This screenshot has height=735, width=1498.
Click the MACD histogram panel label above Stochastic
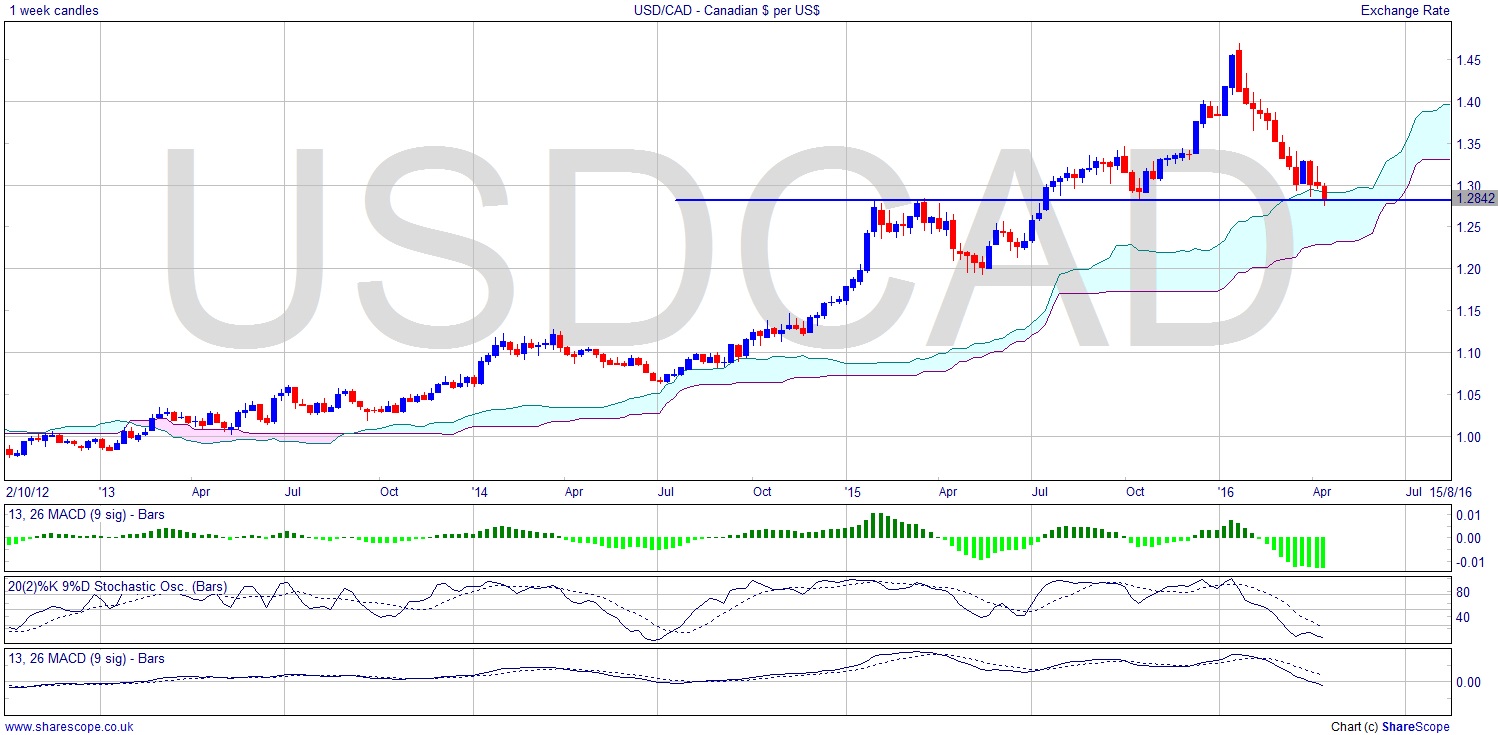[x=85, y=515]
